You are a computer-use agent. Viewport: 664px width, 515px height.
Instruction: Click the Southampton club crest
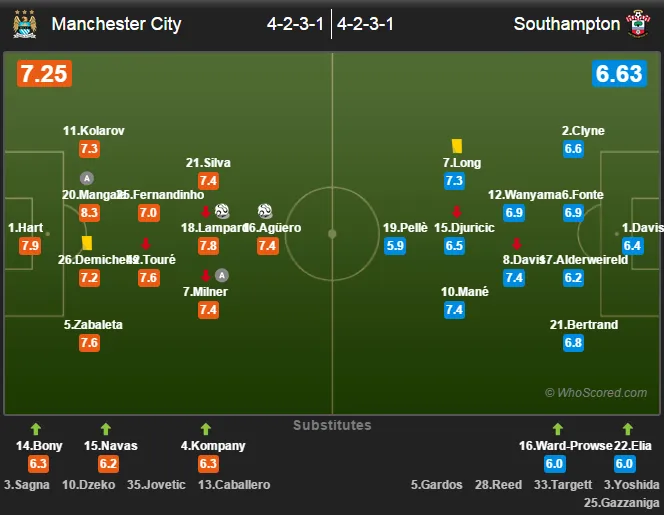[638, 24]
